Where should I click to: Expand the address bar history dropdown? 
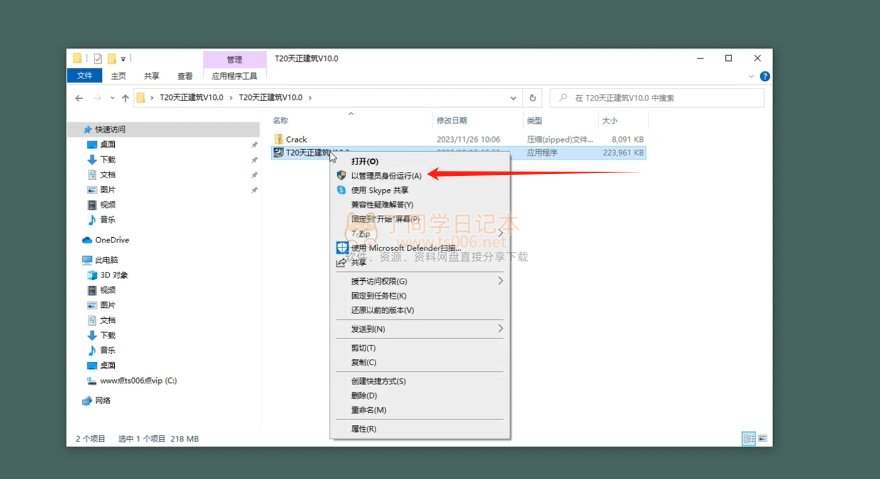[513, 98]
